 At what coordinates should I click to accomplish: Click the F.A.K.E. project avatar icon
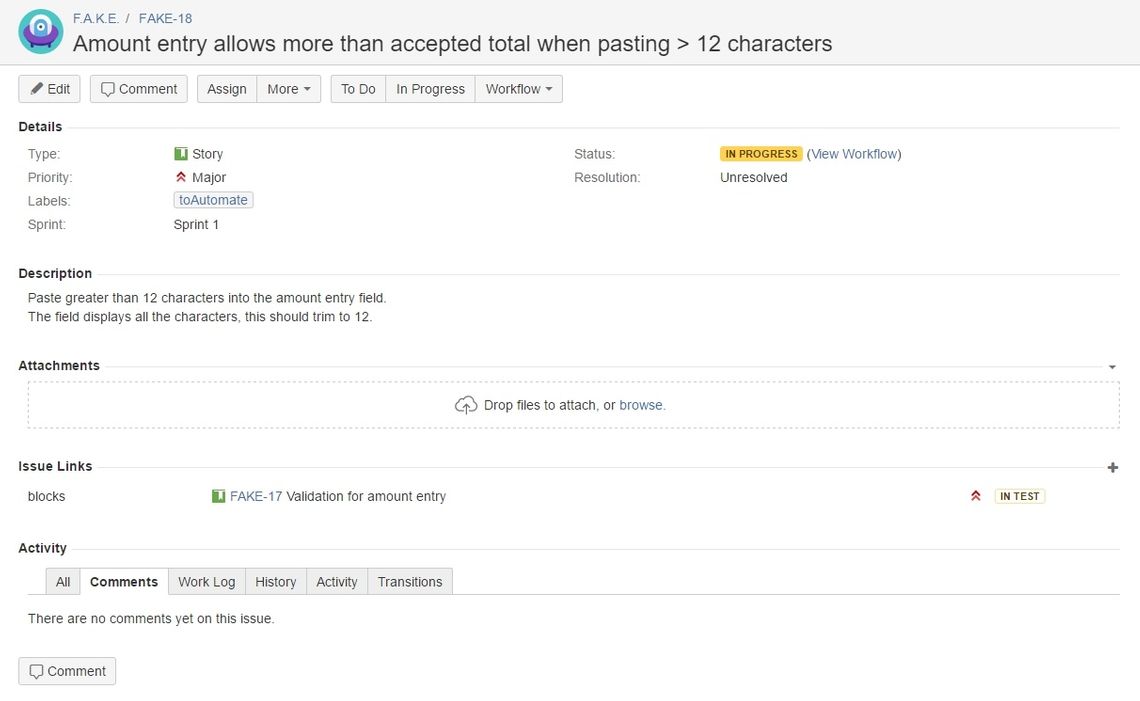(41, 31)
